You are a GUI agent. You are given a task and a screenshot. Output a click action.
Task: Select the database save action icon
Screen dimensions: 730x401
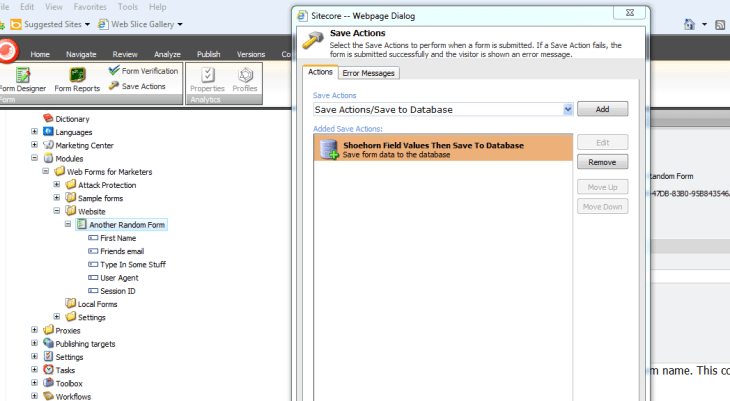[x=328, y=149]
